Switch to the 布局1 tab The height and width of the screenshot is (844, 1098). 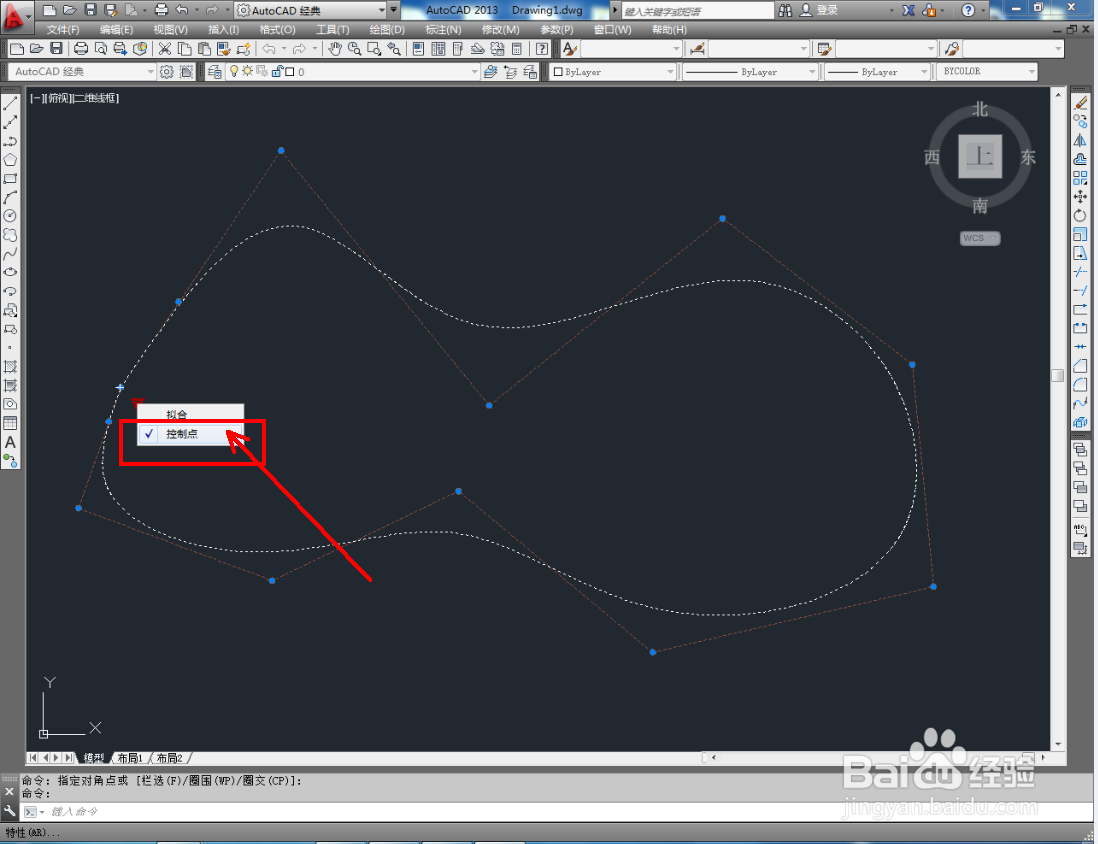130,759
